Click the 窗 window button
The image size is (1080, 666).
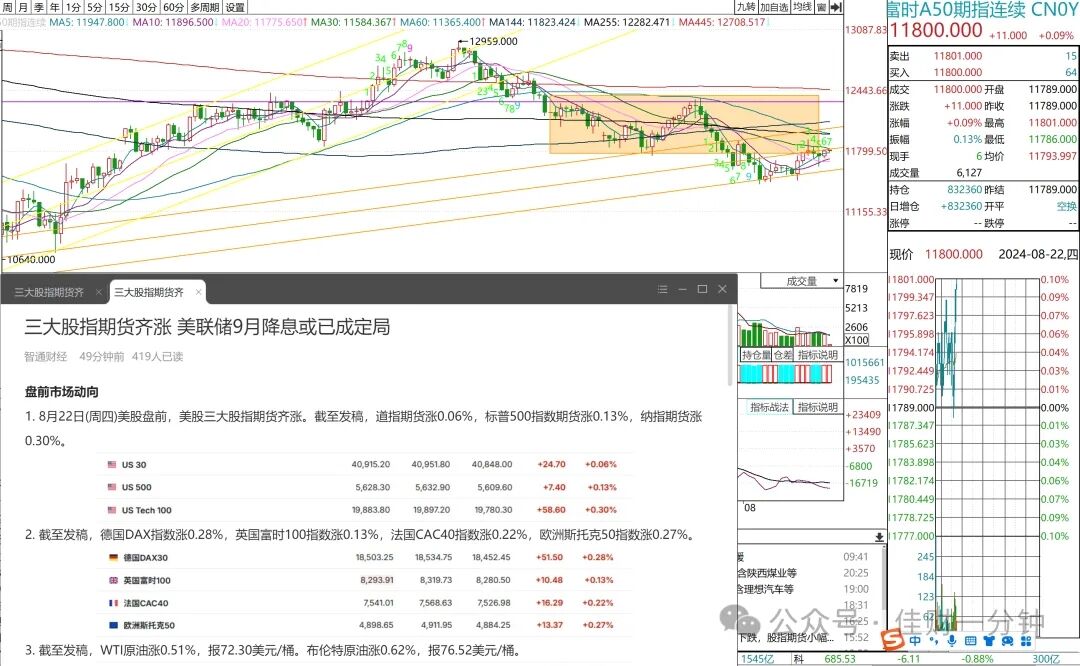coord(821,7)
